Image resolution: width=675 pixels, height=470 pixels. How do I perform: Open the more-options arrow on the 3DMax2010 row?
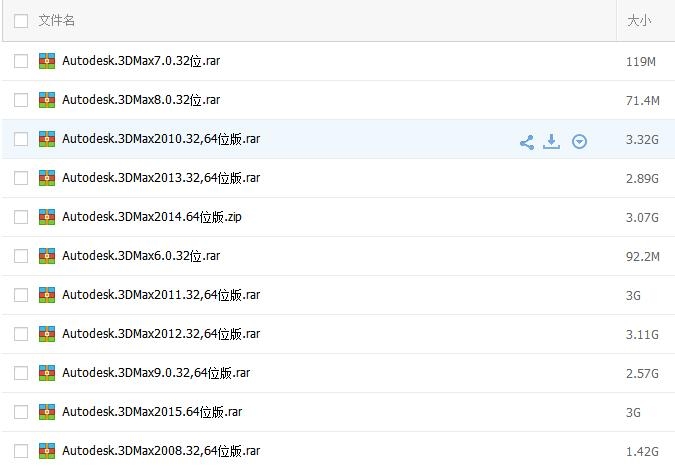pos(579,141)
